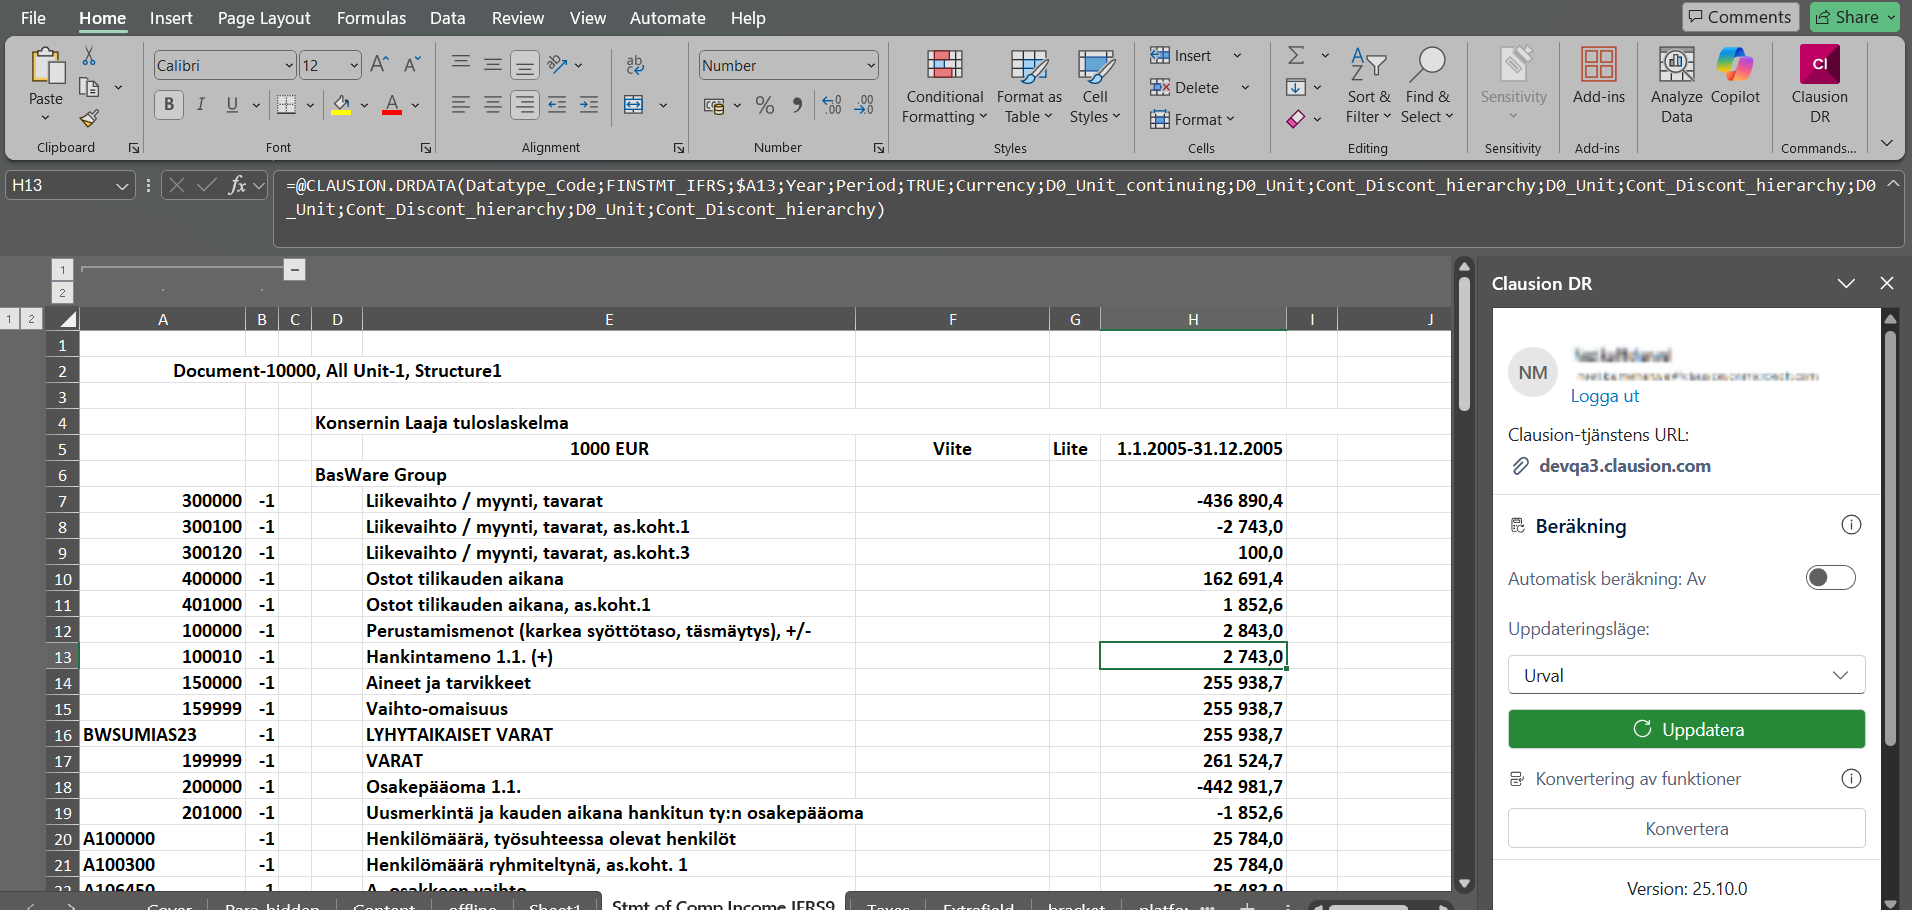Collapse the column outline group minus button
This screenshot has height=910, width=1912.
(294, 269)
